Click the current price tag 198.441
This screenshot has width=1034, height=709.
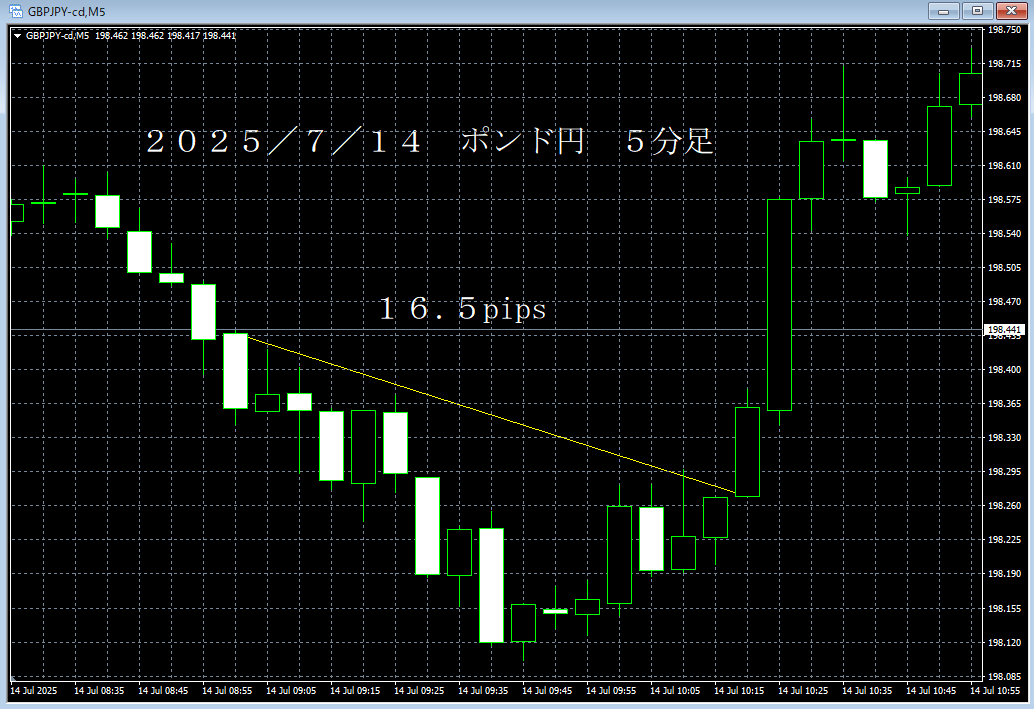tap(1004, 330)
